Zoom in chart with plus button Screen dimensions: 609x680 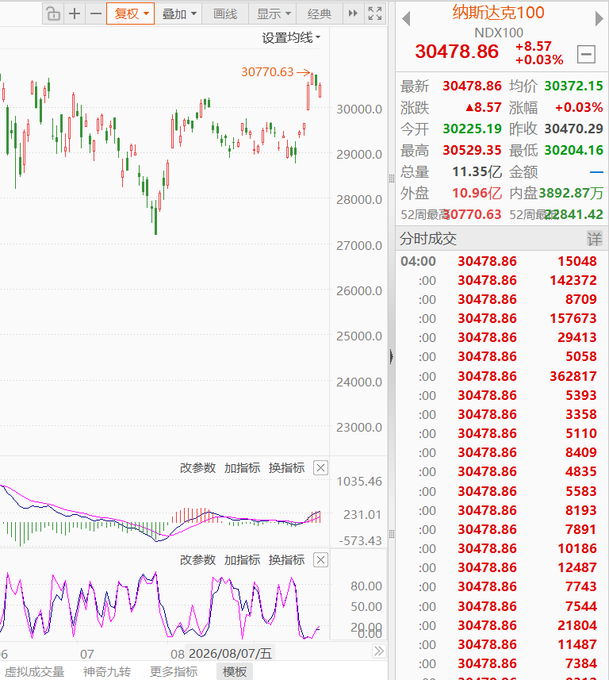pyautogui.click(x=75, y=14)
